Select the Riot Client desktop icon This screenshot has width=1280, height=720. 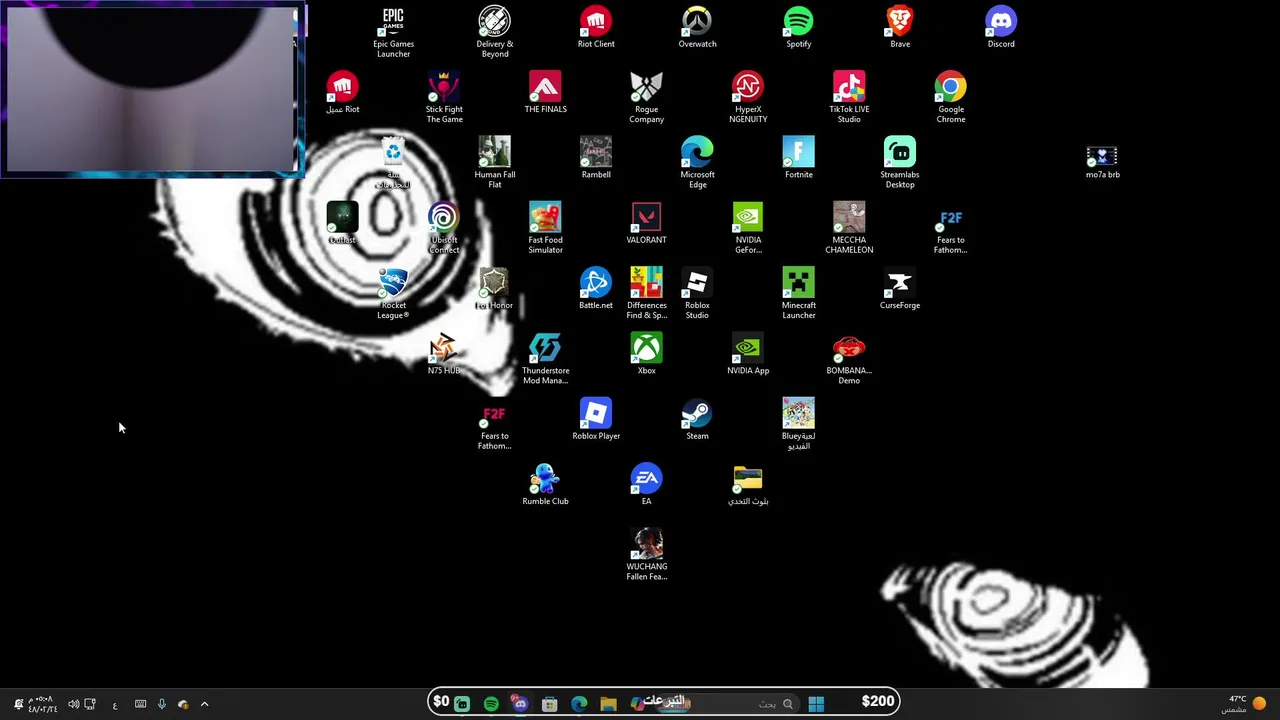coord(596,28)
